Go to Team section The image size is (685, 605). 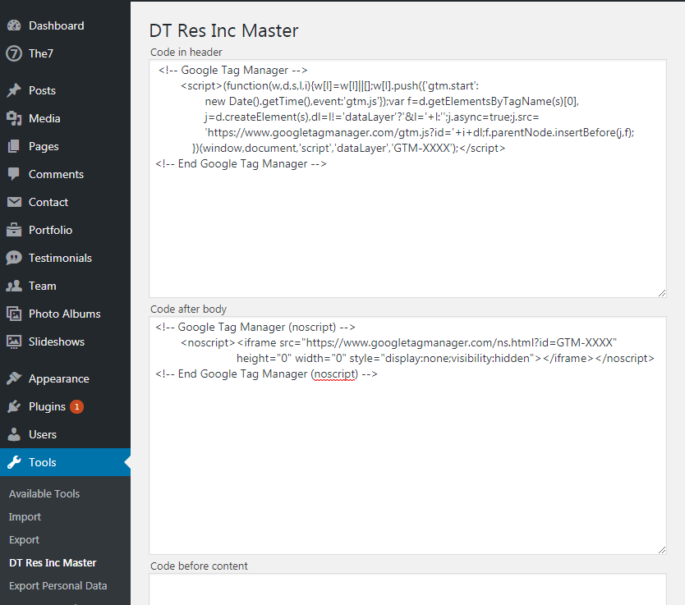click(42, 286)
